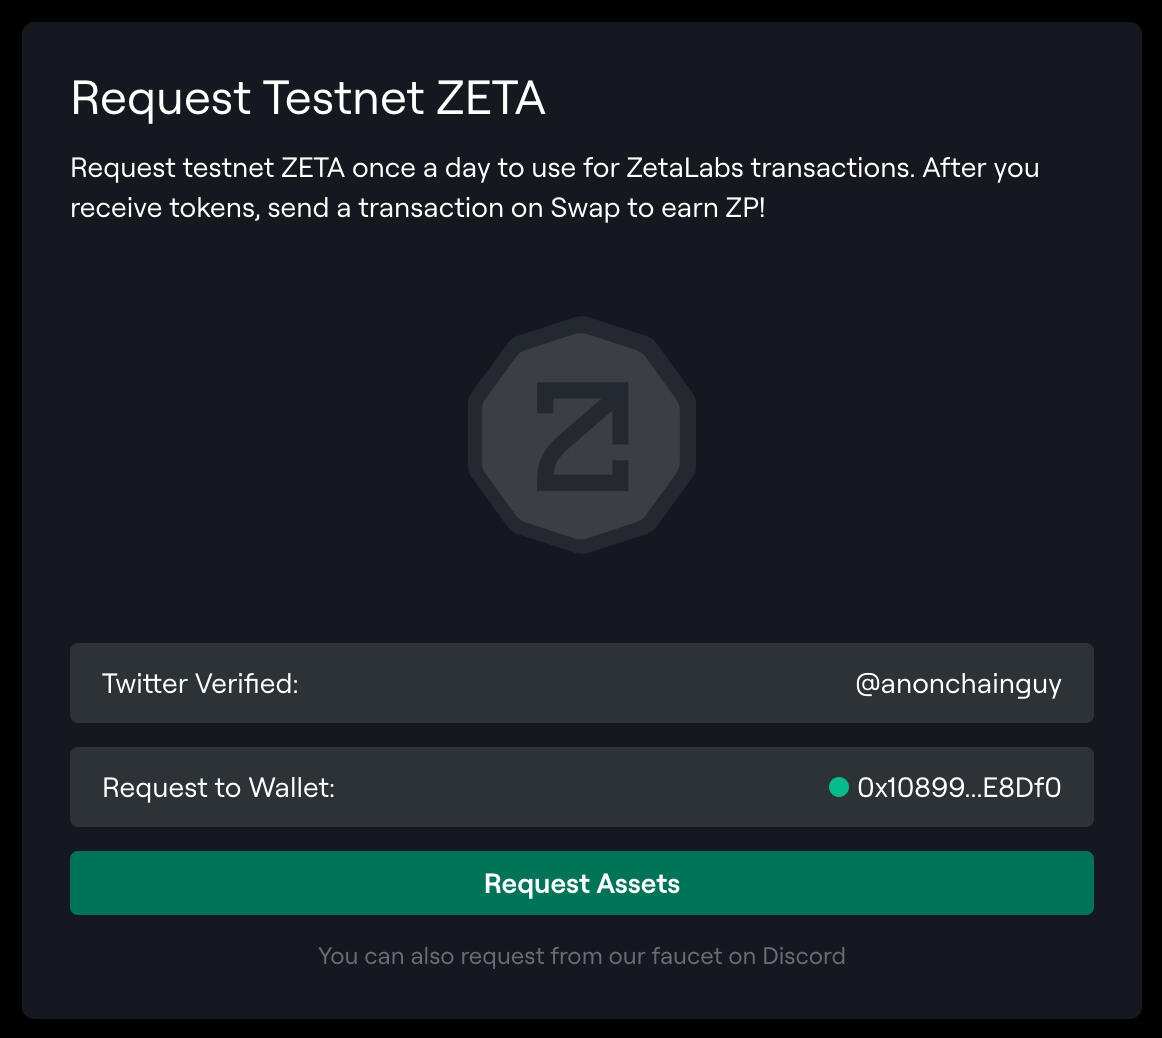
Task: Click "After you" at first description line's end
Action: click(x=980, y=167)
